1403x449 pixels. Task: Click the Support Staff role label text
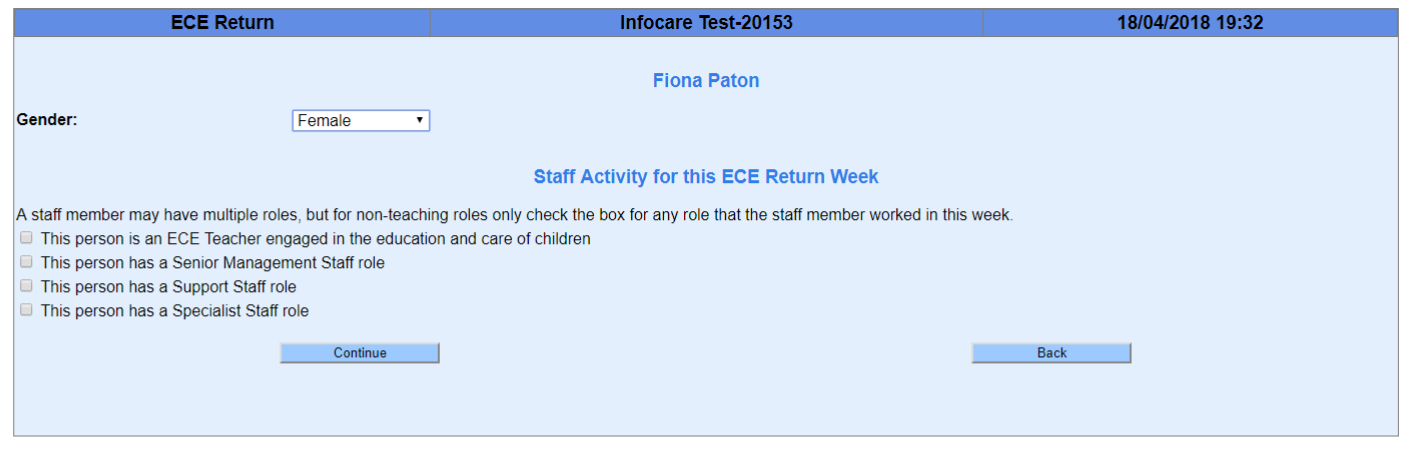pos(168,287)
